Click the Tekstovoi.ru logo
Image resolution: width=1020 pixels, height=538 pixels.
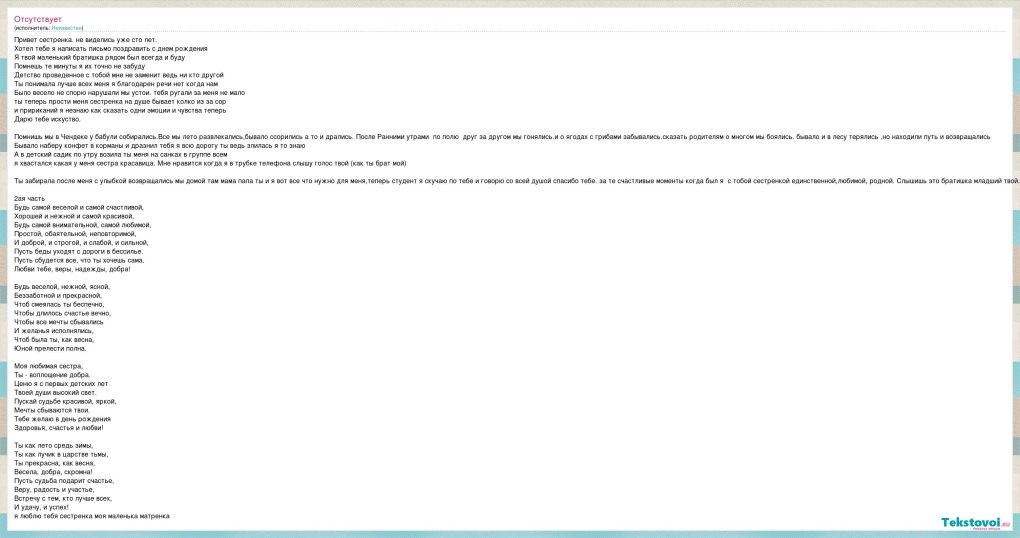(975, 522)
